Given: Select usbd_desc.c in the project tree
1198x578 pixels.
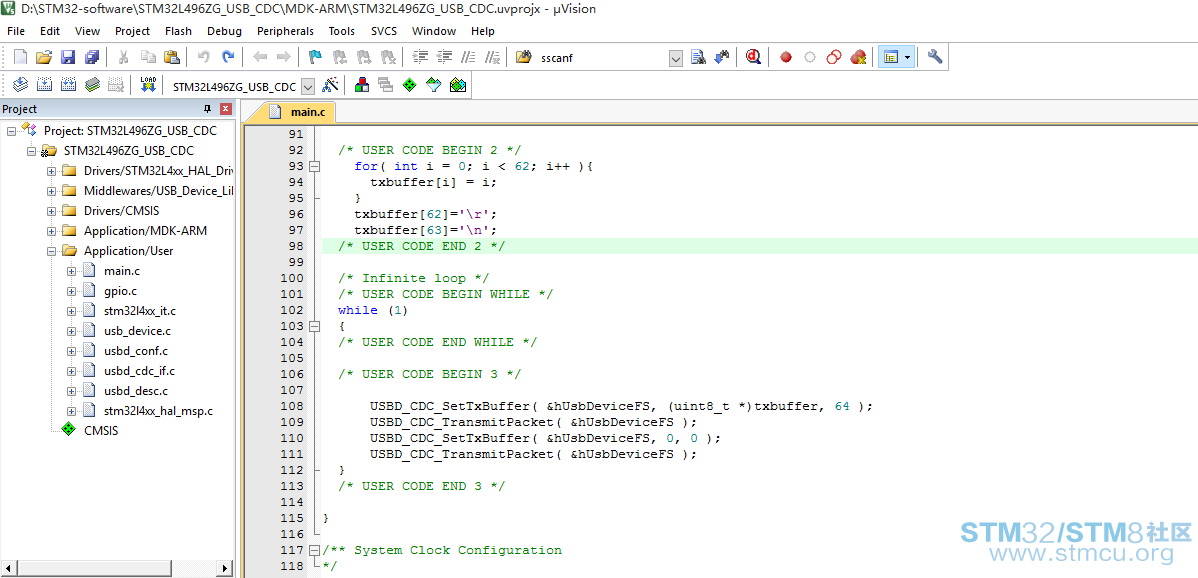Looking at the screenshot, I should [135, 391].
